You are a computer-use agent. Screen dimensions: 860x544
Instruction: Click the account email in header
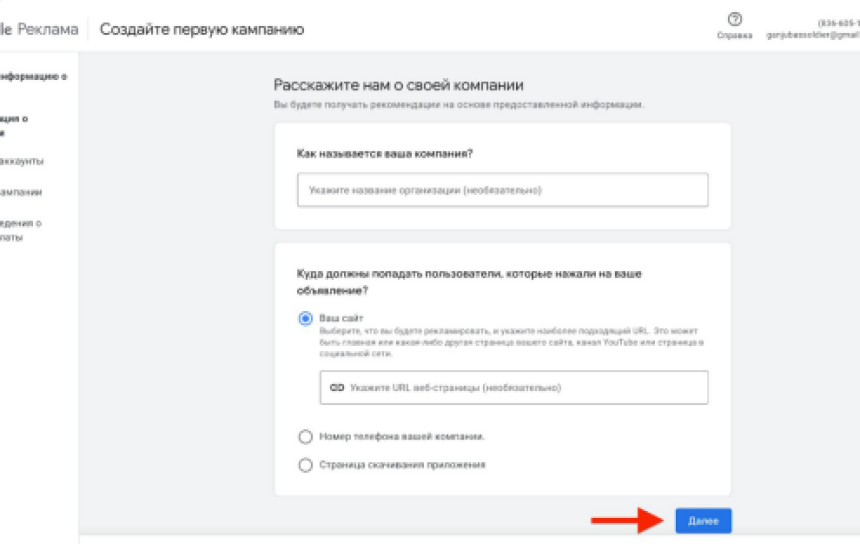coord(813,35)
